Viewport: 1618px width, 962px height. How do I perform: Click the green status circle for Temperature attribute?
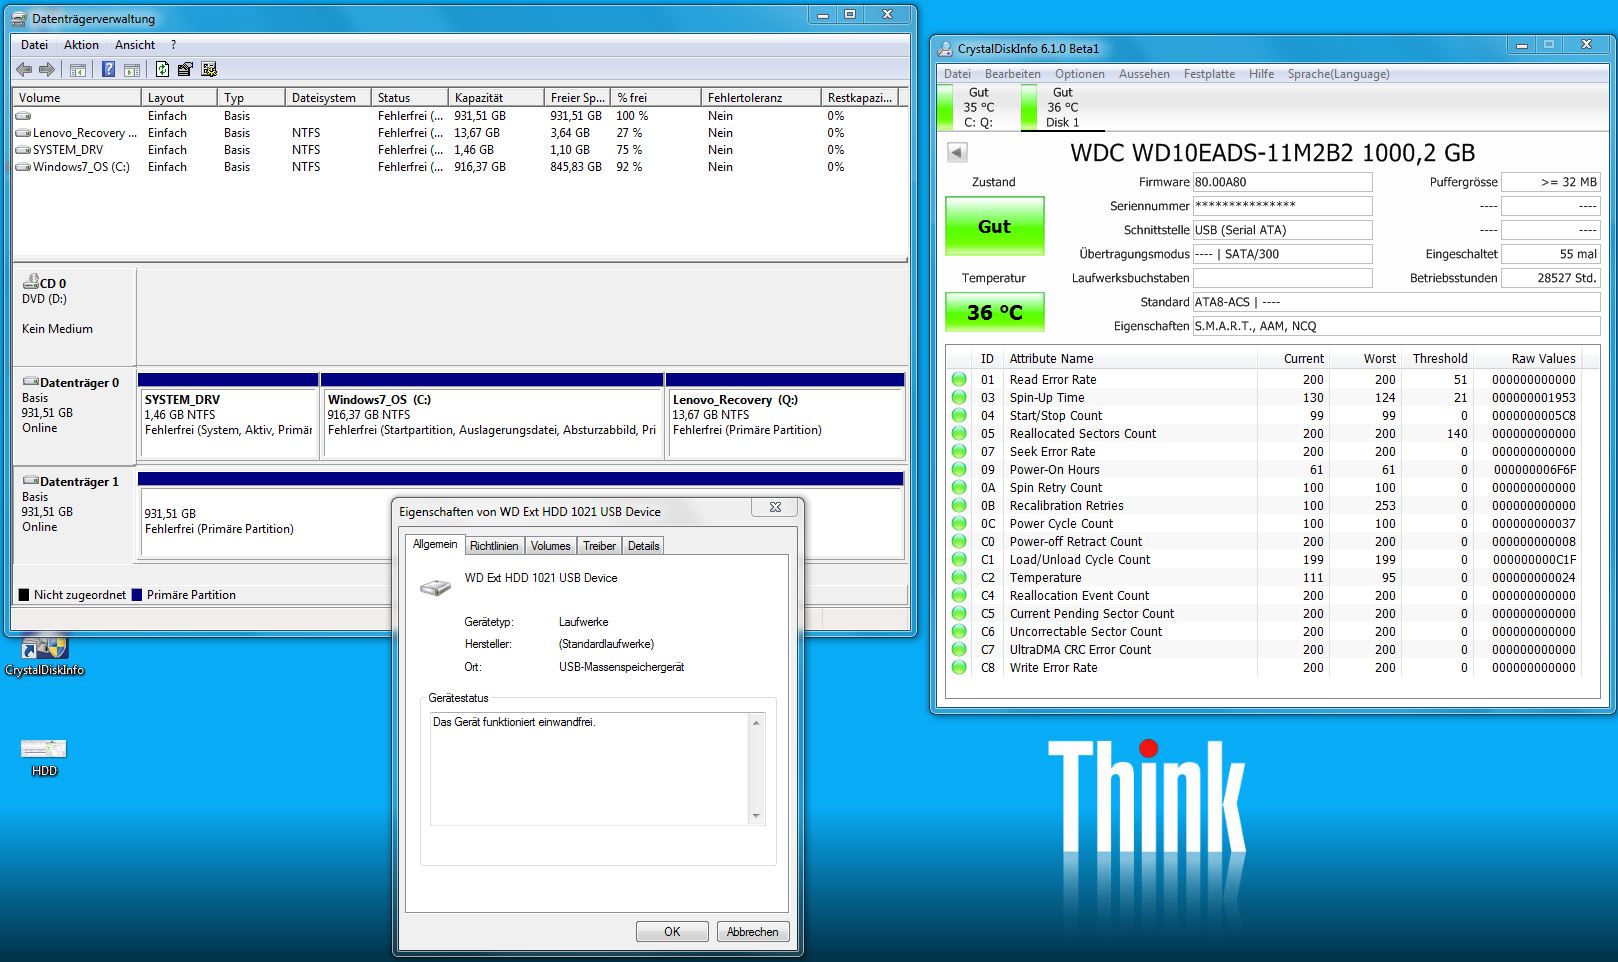959,578
